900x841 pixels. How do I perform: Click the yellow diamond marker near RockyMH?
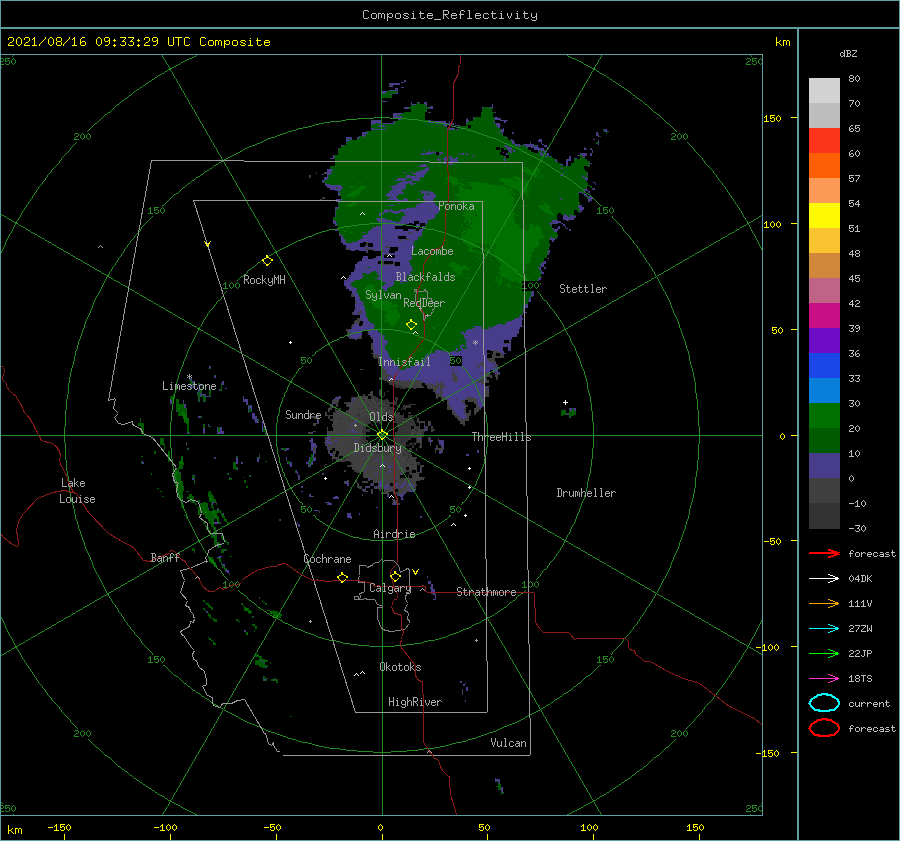[267, 261]
